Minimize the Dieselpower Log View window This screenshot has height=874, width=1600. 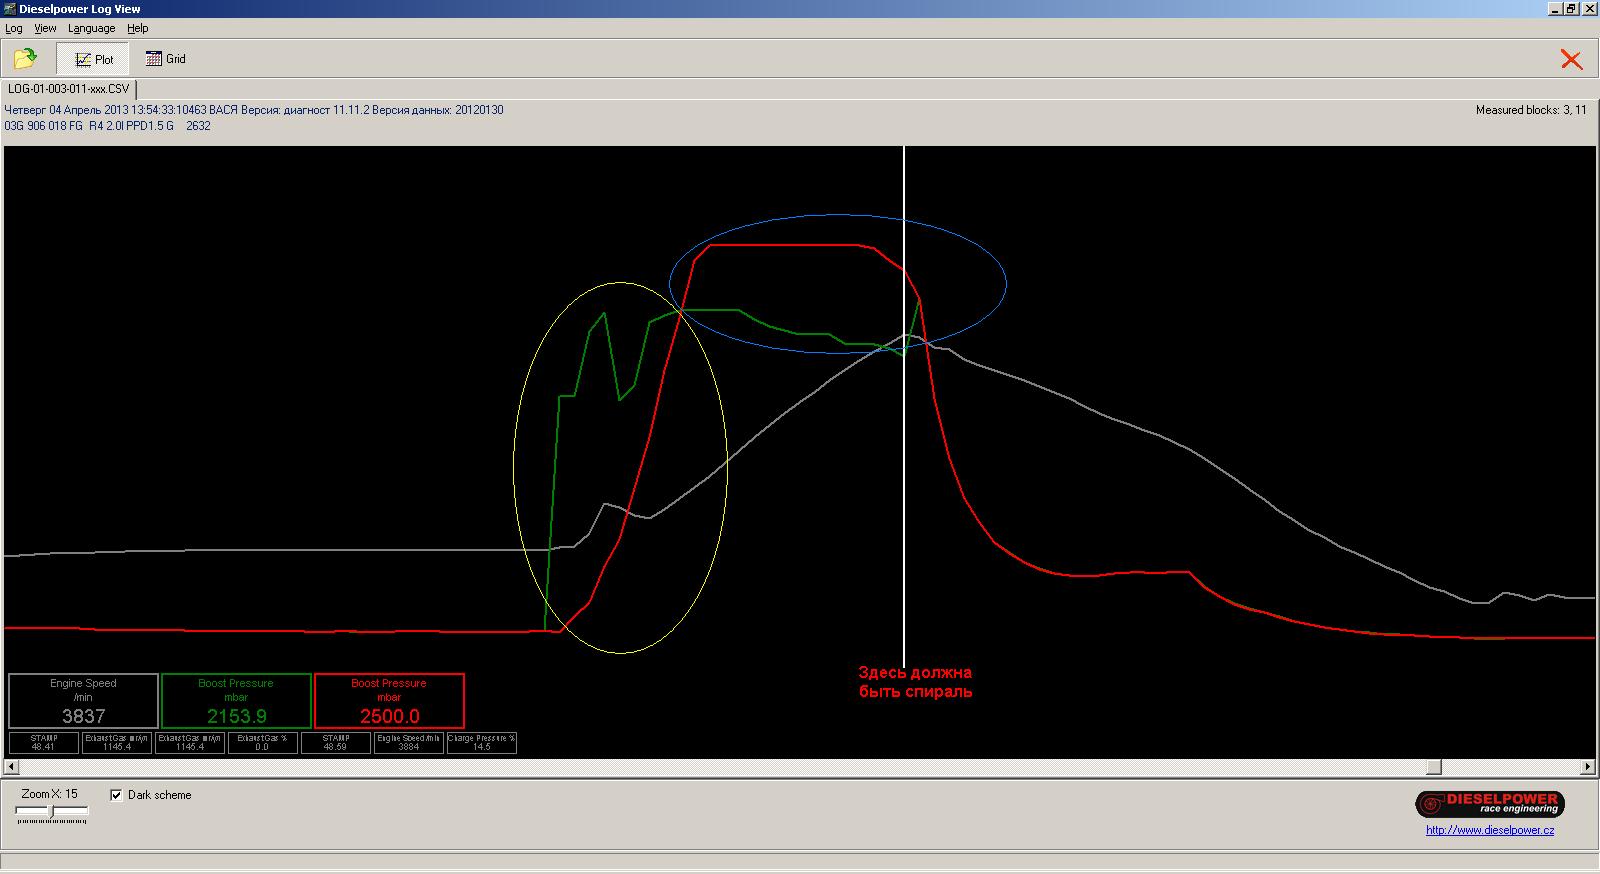tap(1555, 9)
